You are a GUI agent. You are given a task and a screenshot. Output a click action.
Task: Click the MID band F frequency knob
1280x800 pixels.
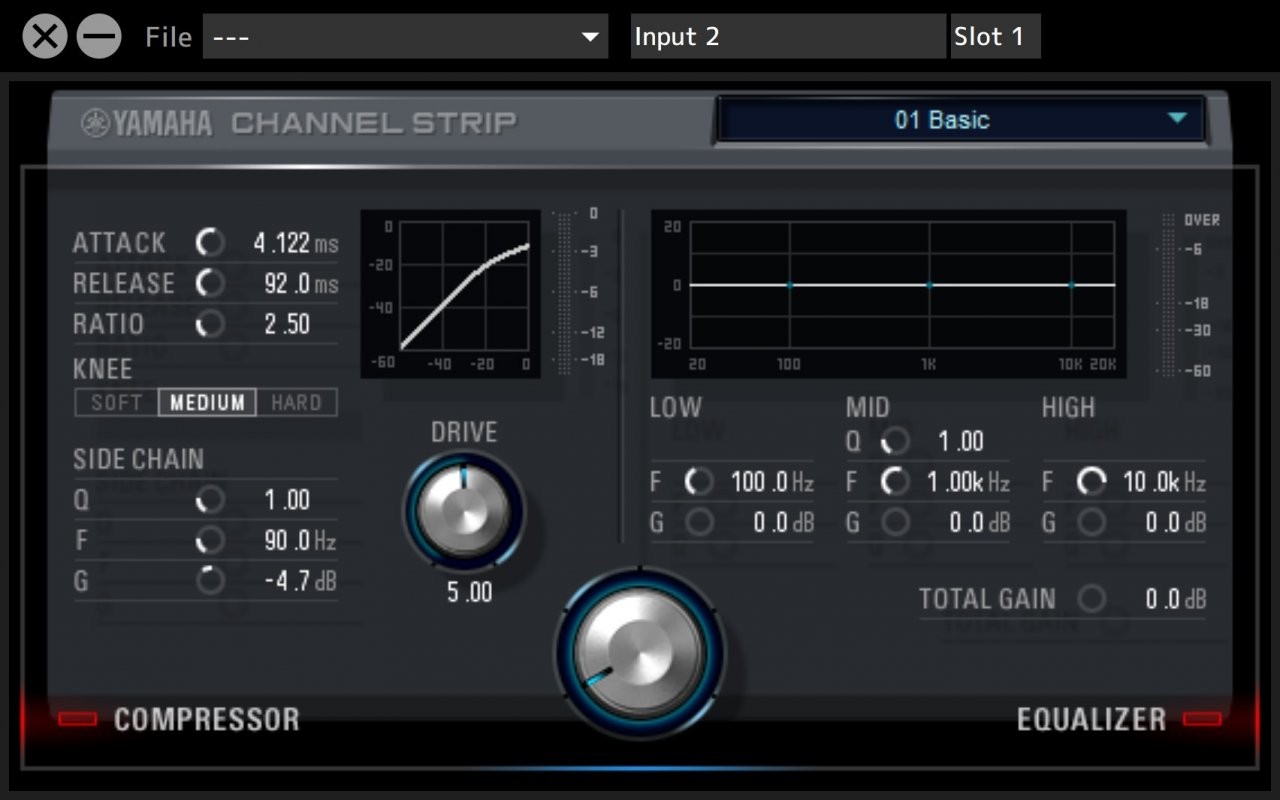point(894,482)
